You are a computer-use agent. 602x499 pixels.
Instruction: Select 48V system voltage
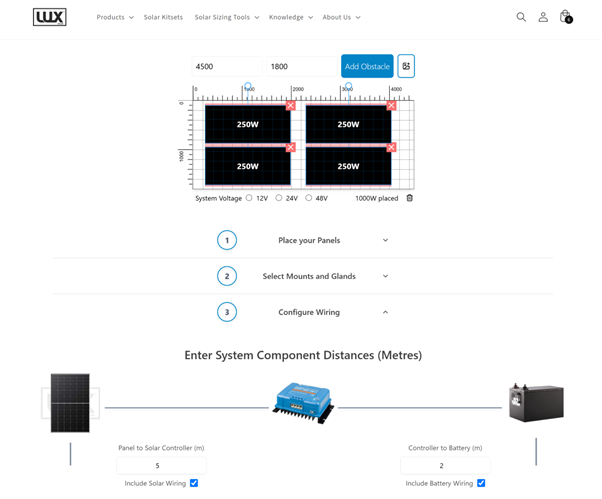pos(308,198)
